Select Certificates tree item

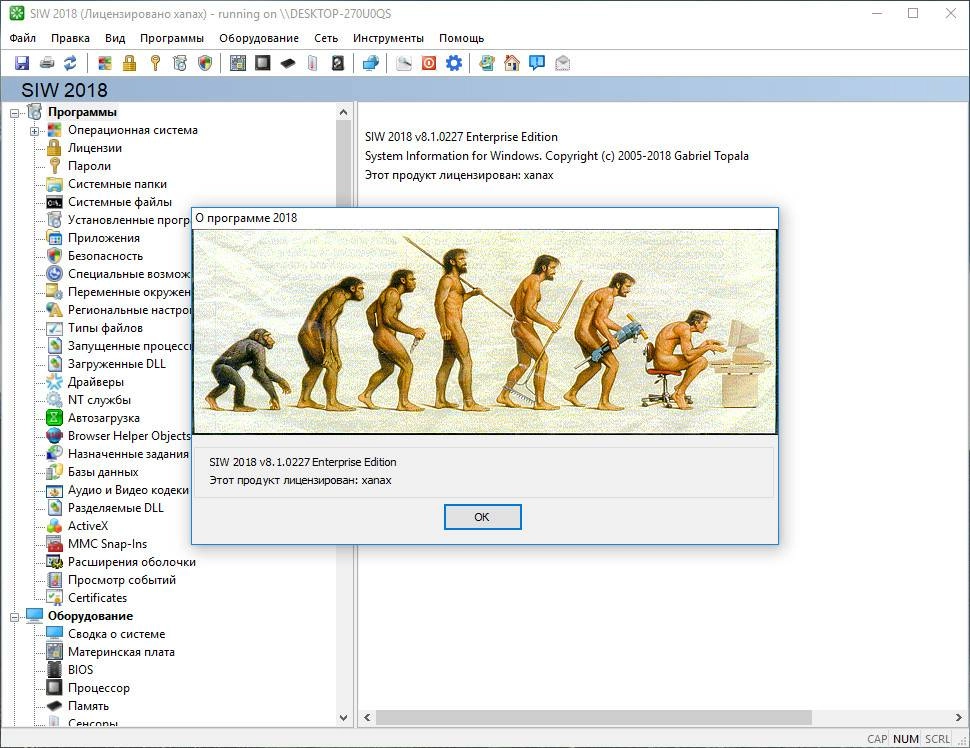pos(98,598)
